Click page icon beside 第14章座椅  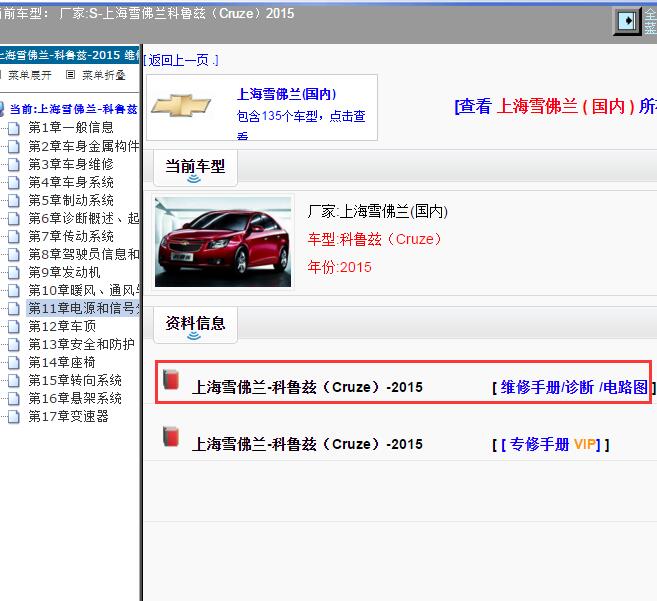tap(14, 363)
